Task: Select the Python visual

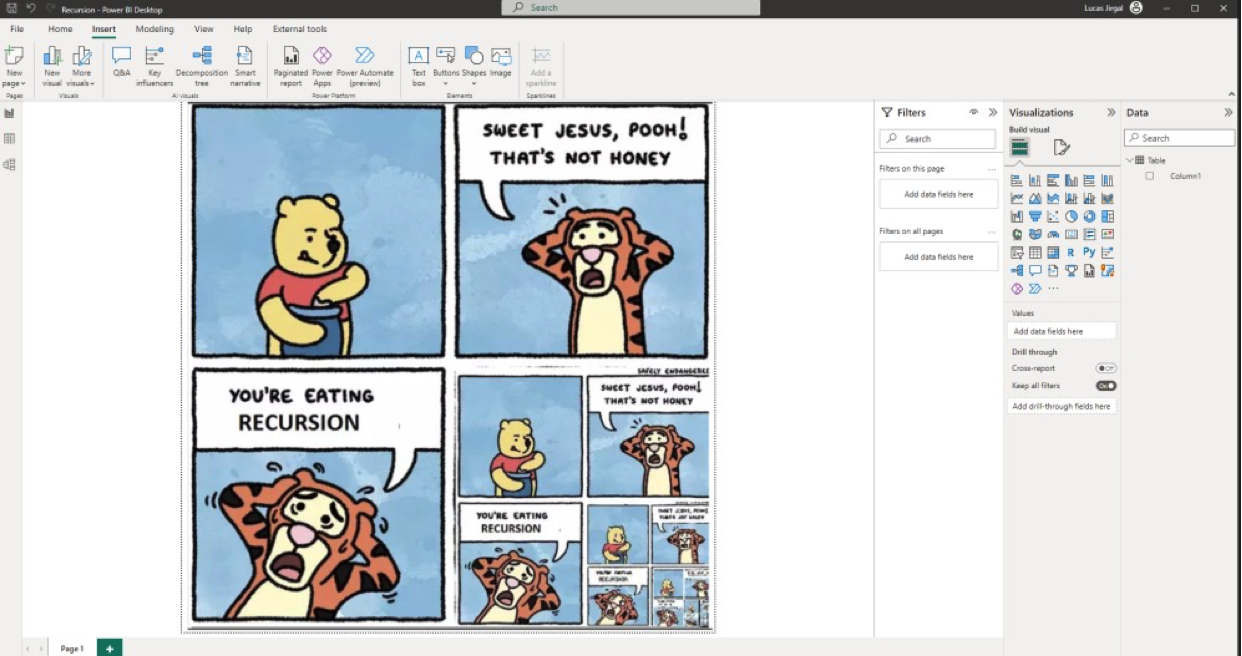Action: click(1089, 252)
